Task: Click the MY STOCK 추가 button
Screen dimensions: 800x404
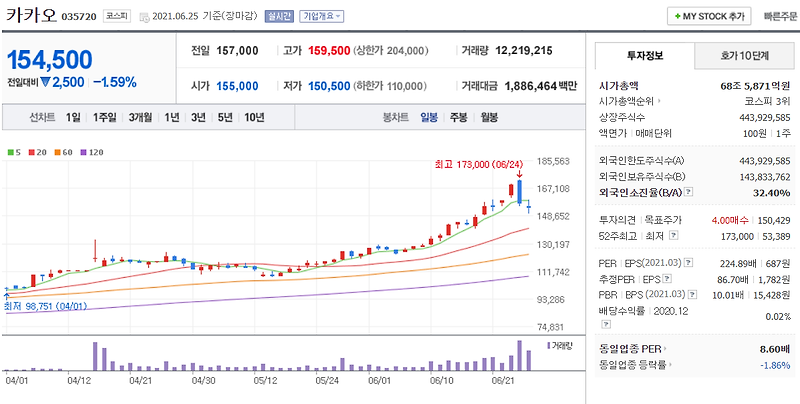Action: 709,16
